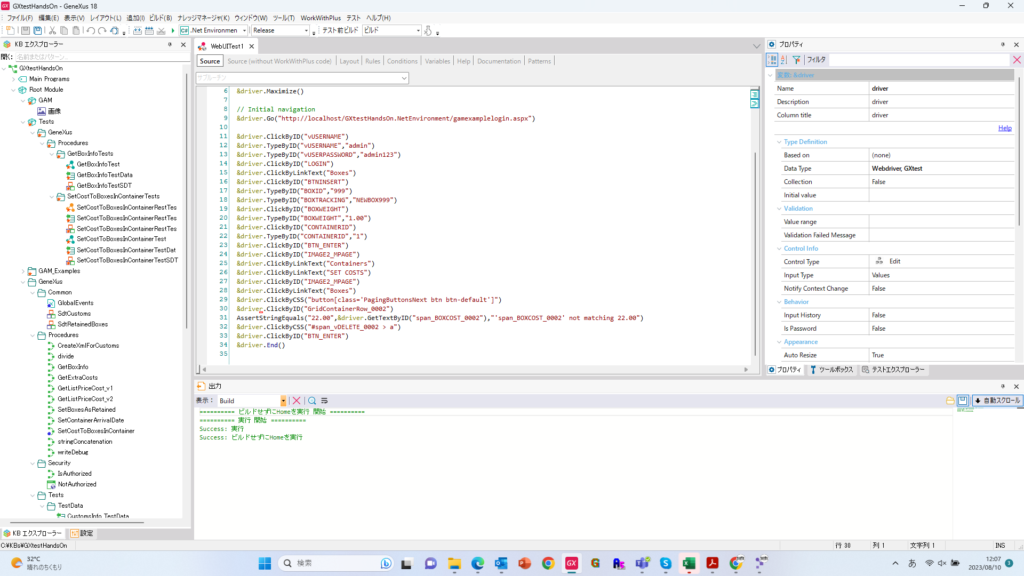Click the GeneXus icon on the taskbar
The image size is (1024, 576).
pos(571,564)
